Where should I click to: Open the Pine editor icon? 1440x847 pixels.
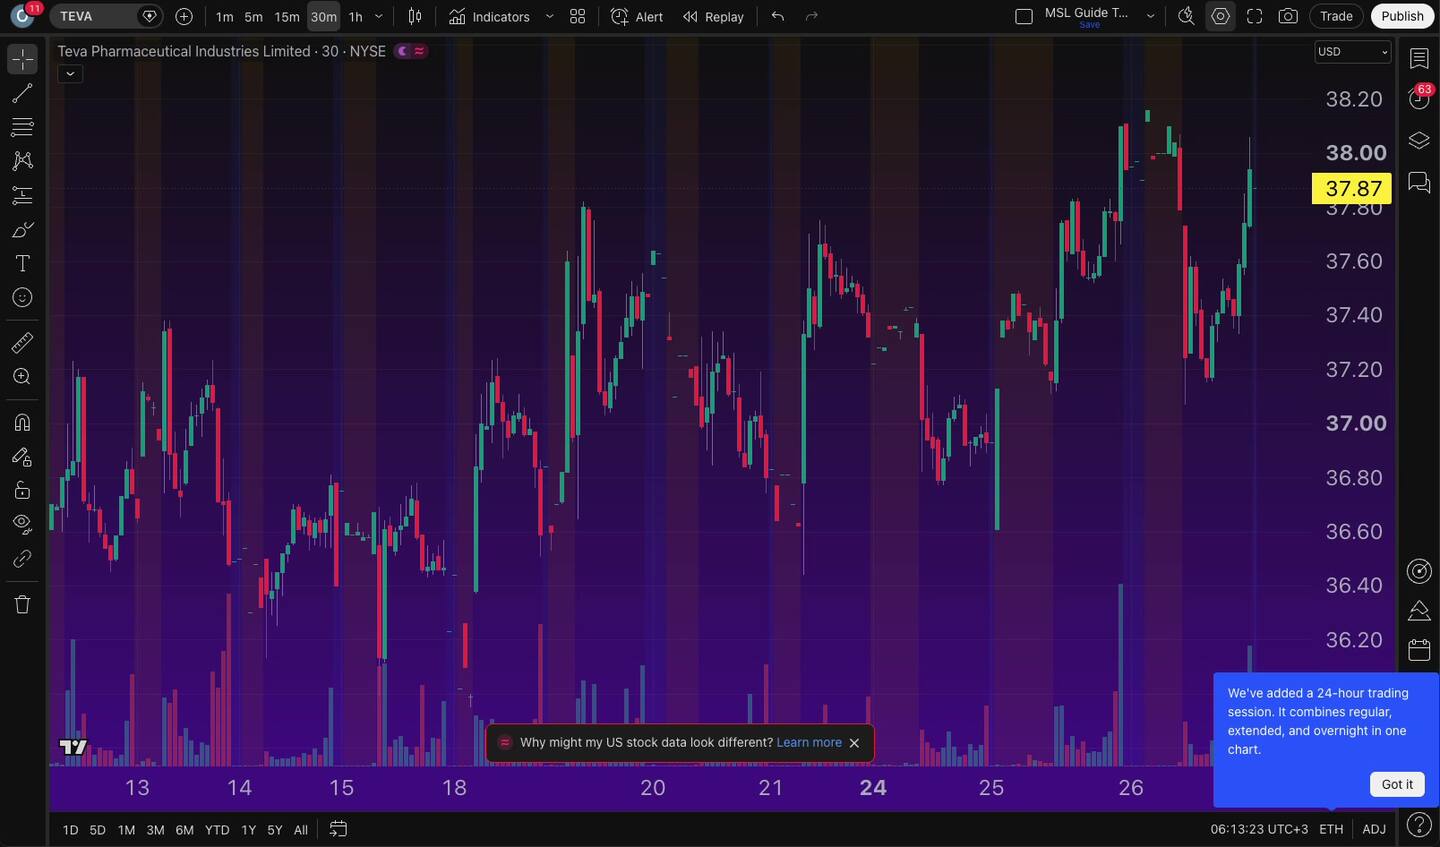tap(1419, 610)
